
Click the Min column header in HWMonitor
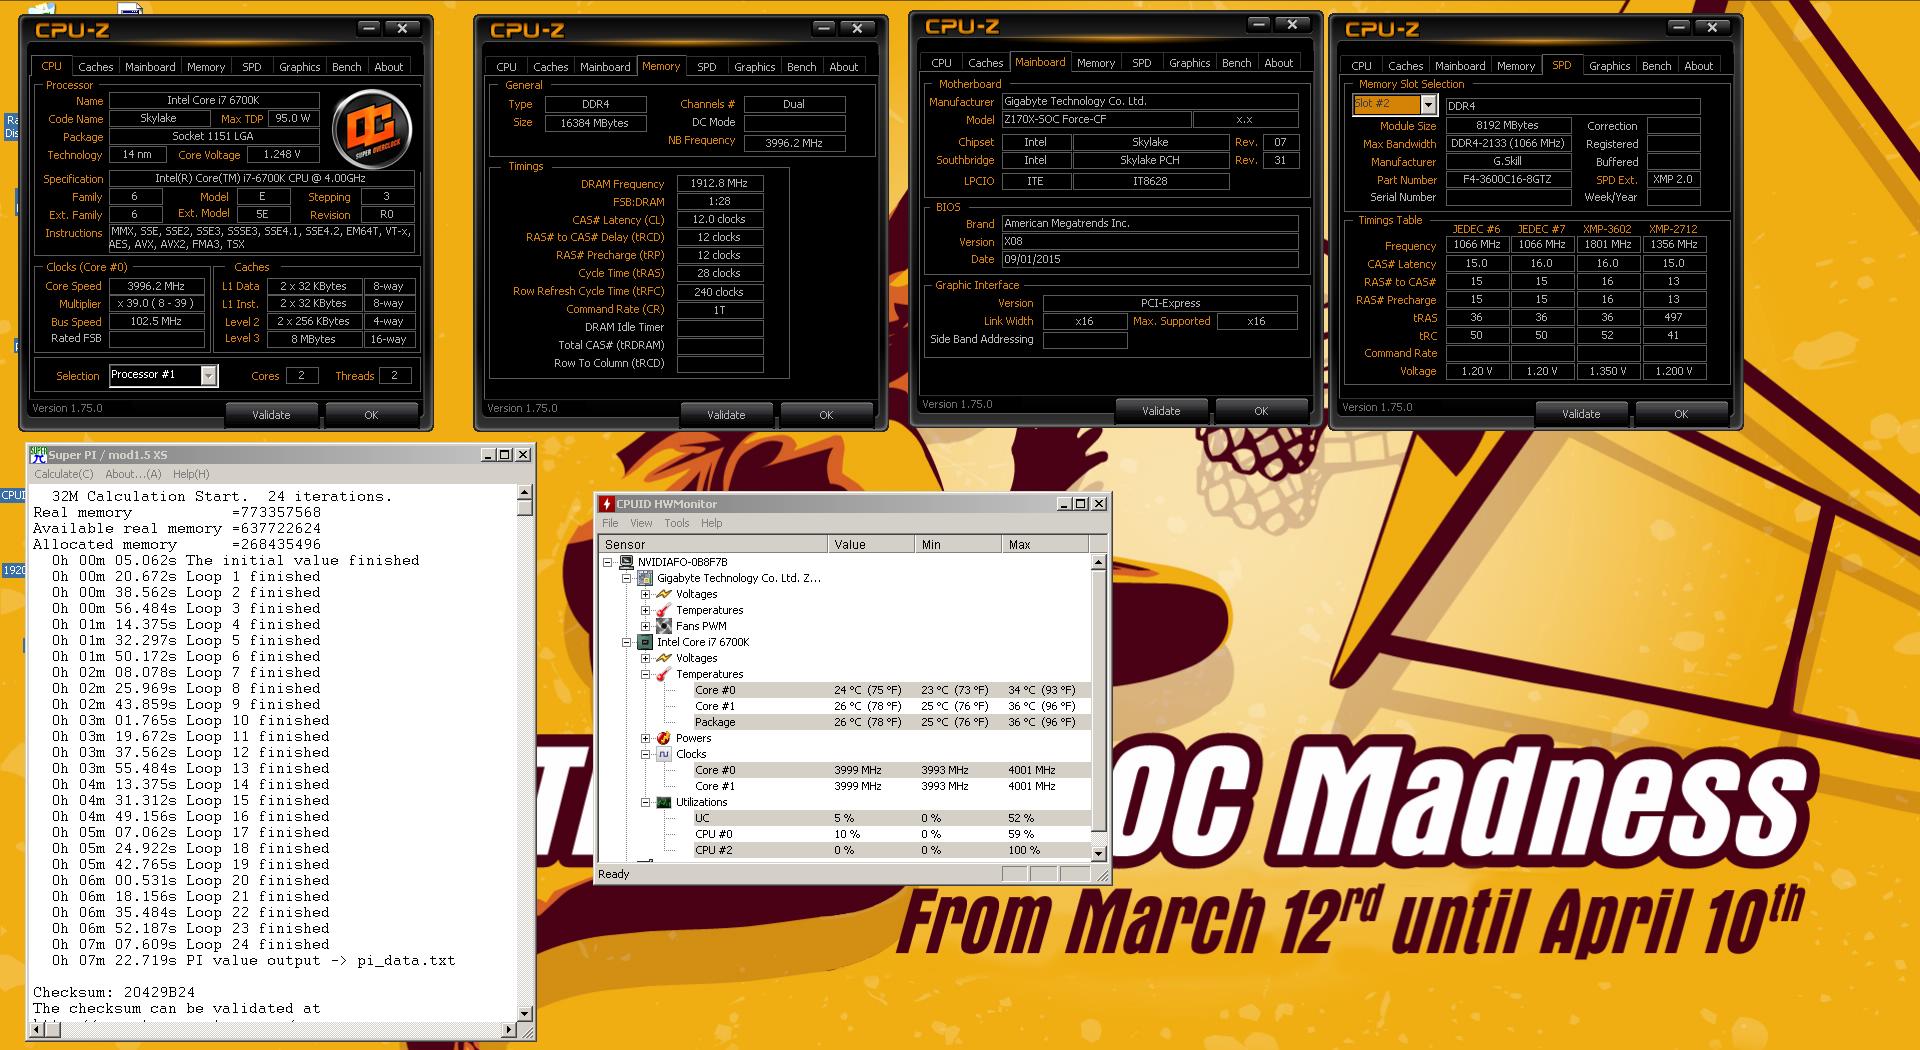(x=958, y=544)
